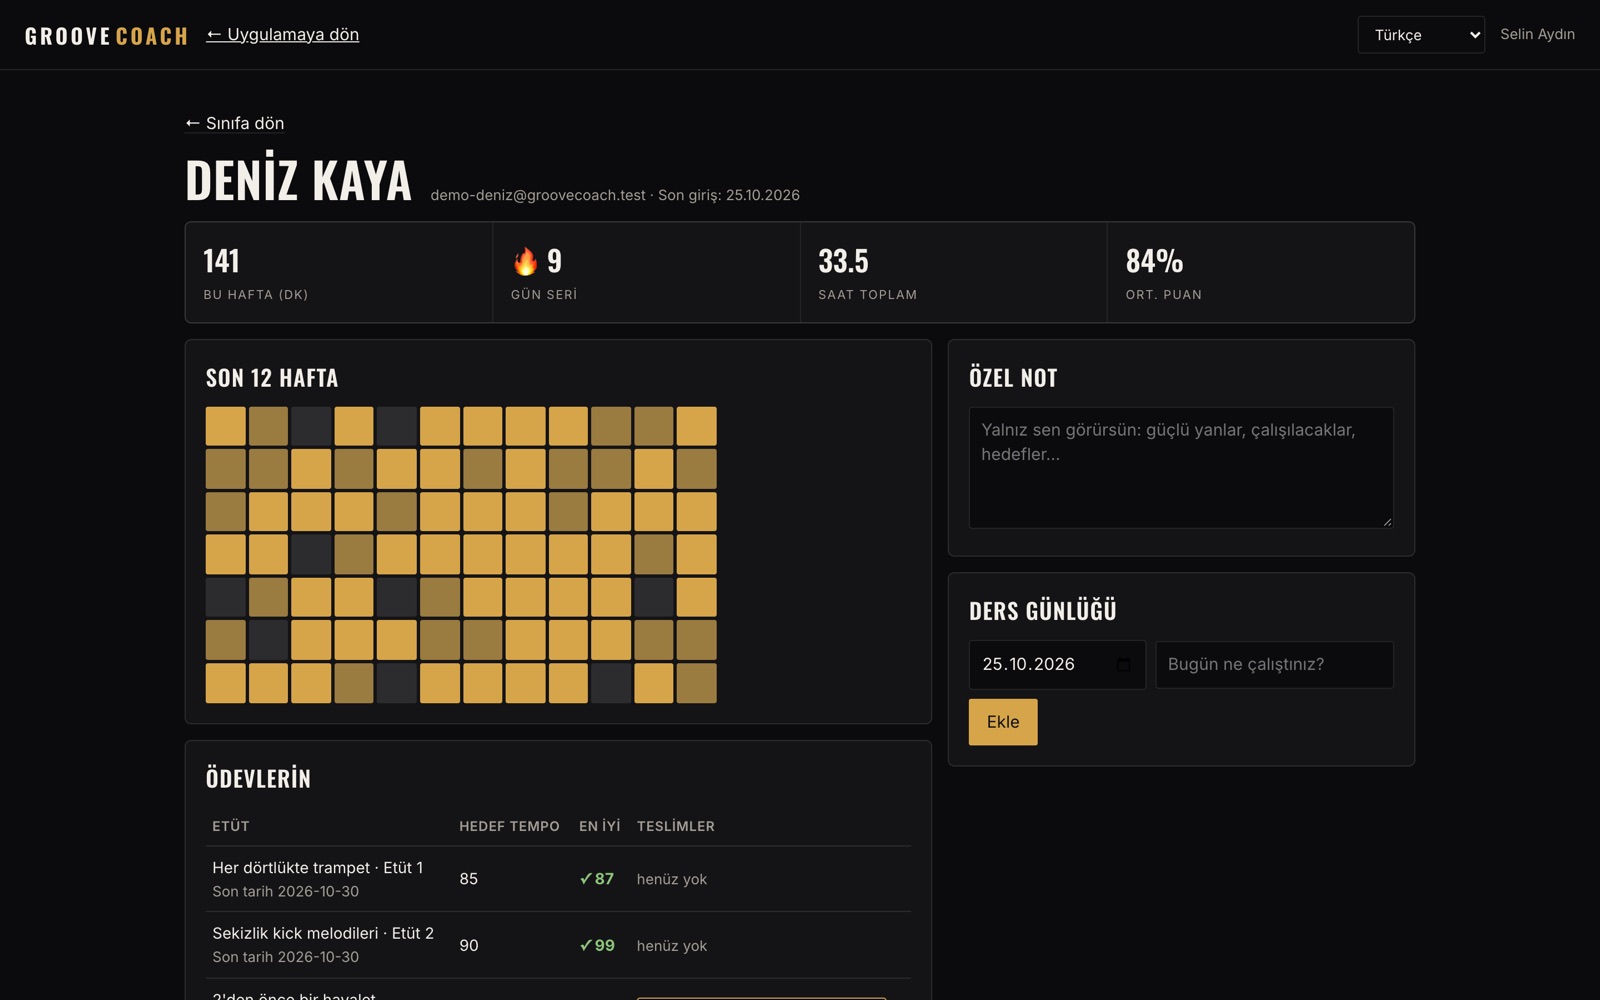This screenshot has width=1600, height=1000.
Task: Click the 33.5 total hours value
Action: pos(843,261)
